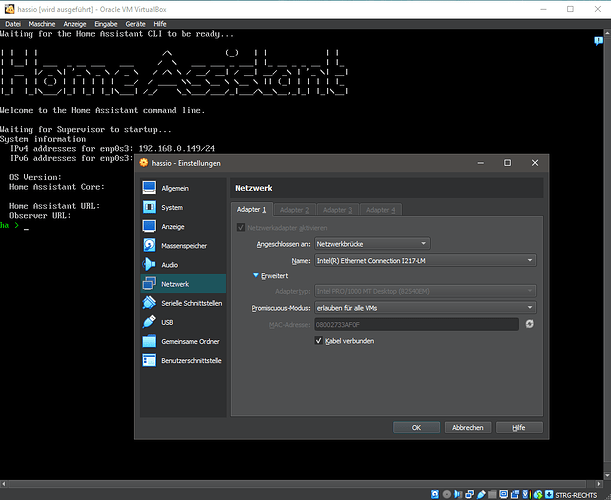This screenshot has width=611, height=500.
Task: Switch to the Adapter 2 tab
Action: click(295, 210)
